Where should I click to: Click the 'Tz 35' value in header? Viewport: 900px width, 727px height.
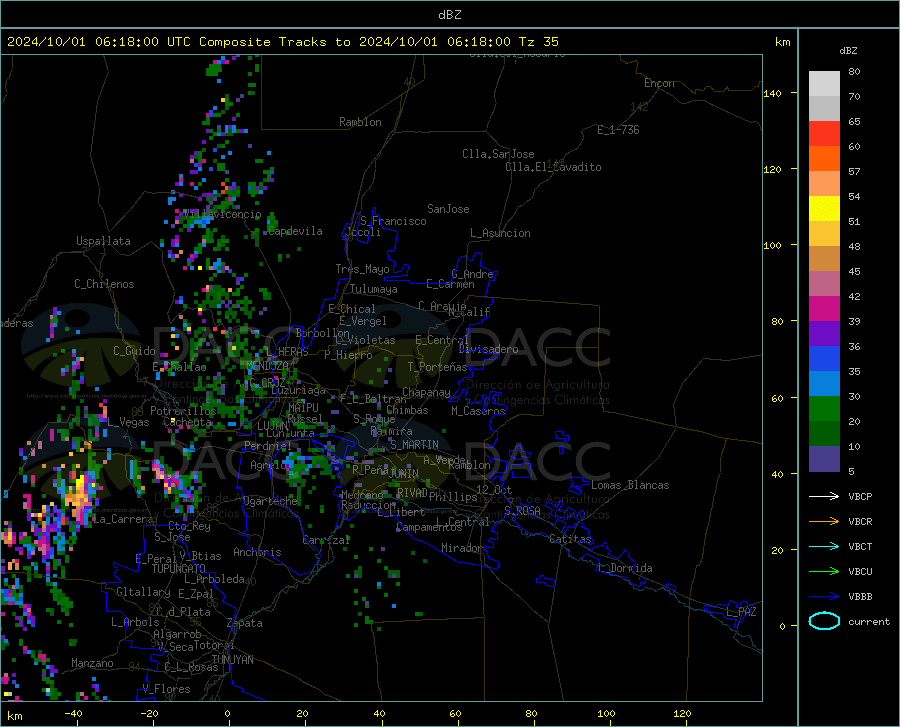click(538, 42)
